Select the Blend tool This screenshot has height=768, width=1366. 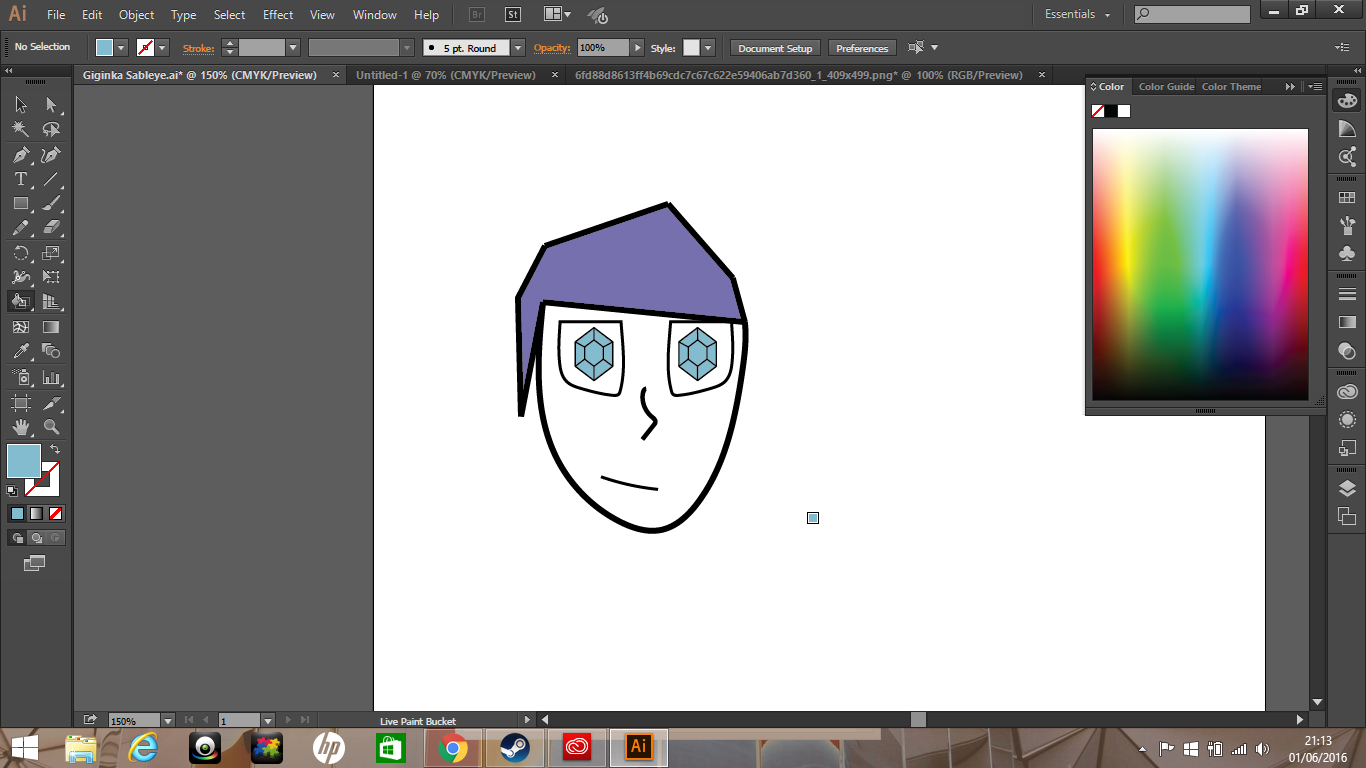51,351
